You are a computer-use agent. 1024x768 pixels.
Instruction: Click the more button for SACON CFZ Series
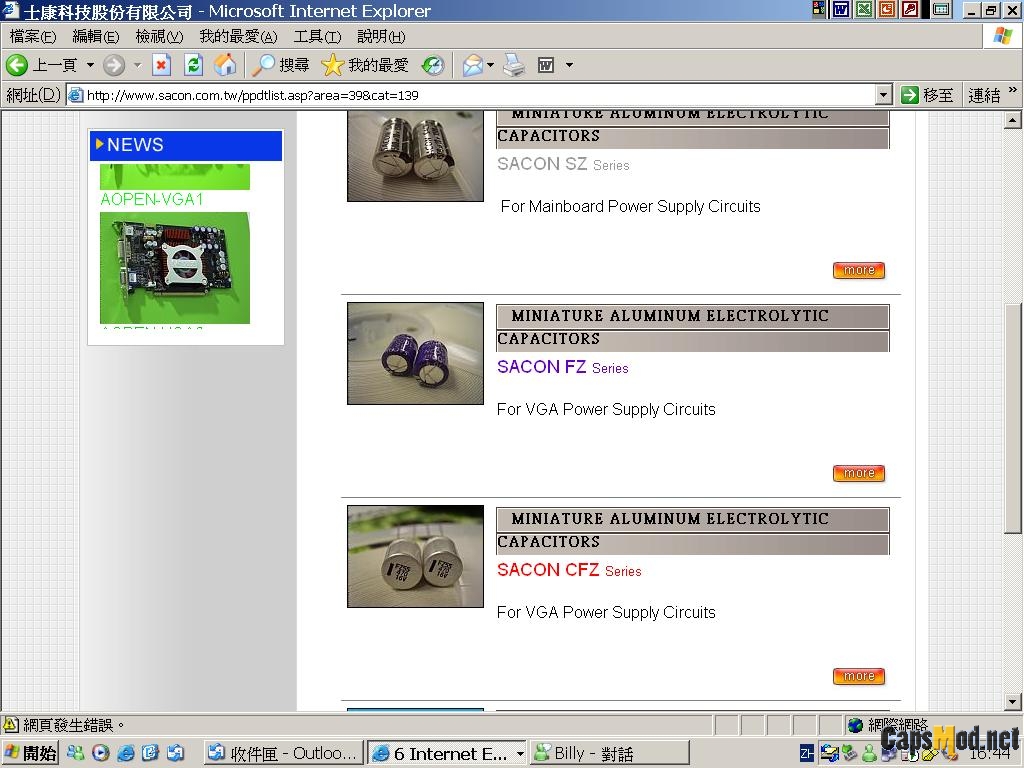pyautogui.click(x=858, y=676)
